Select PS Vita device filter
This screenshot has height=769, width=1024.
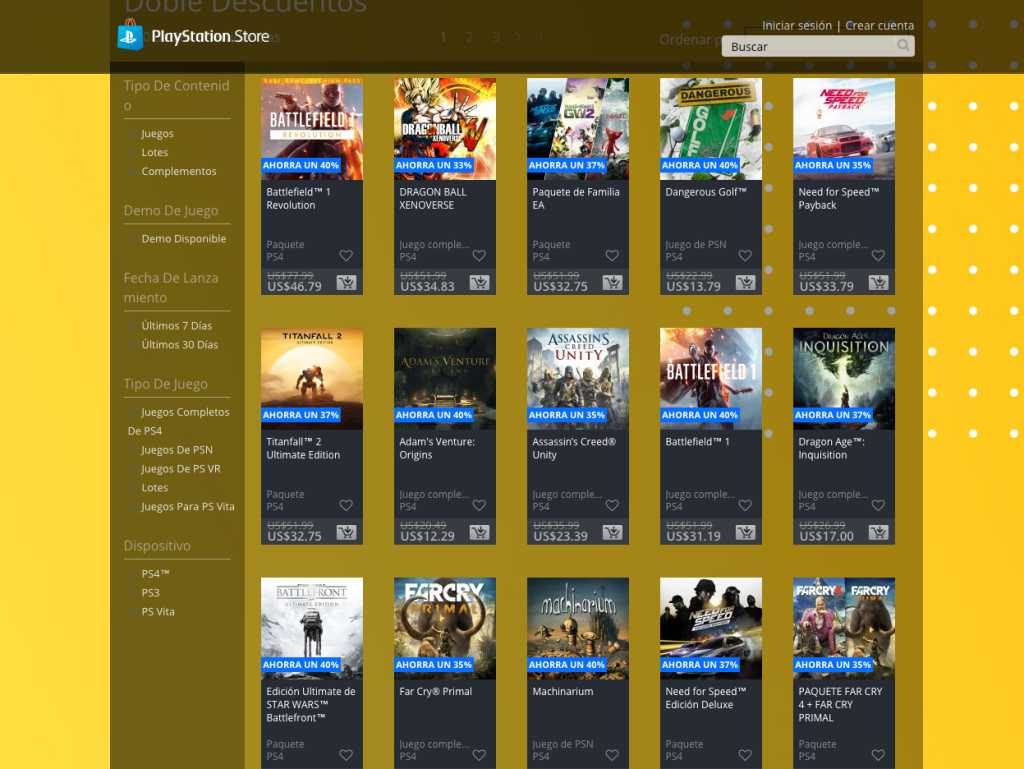tap(158, 612)
